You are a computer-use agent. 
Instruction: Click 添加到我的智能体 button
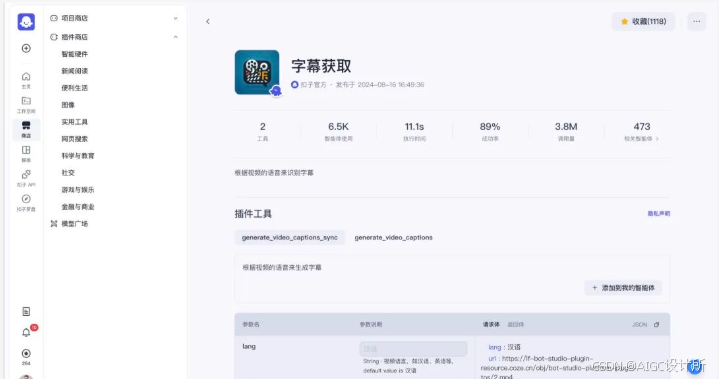tap(623, 288)
